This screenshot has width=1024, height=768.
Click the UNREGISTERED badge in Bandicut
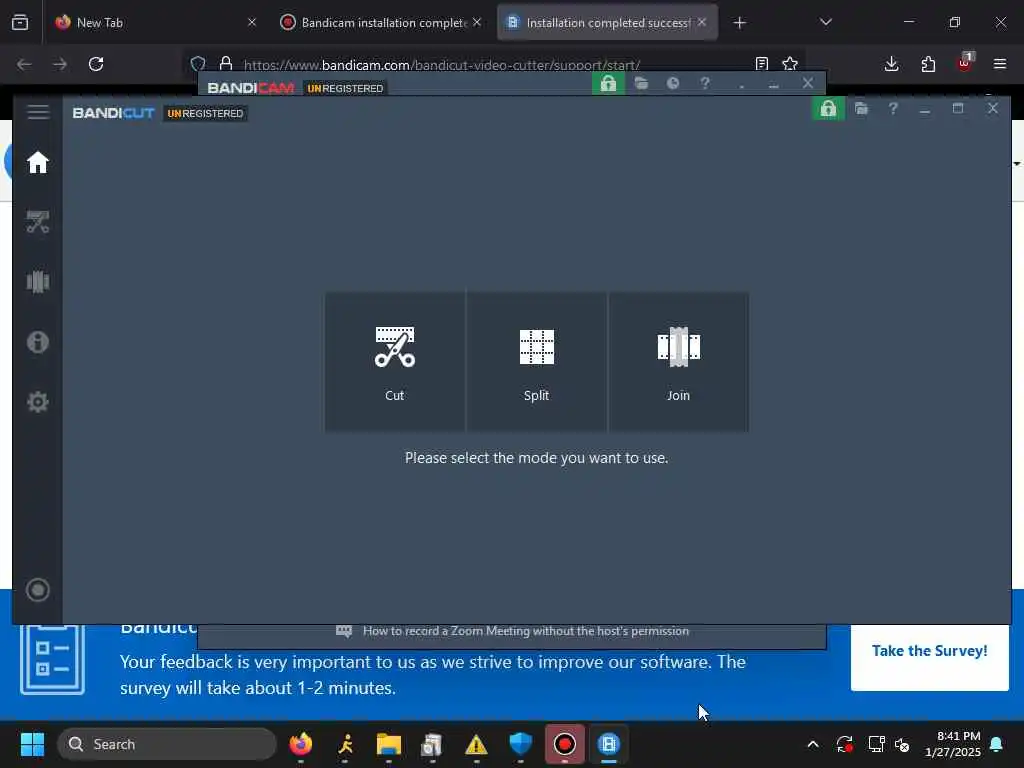click(205, 114)
